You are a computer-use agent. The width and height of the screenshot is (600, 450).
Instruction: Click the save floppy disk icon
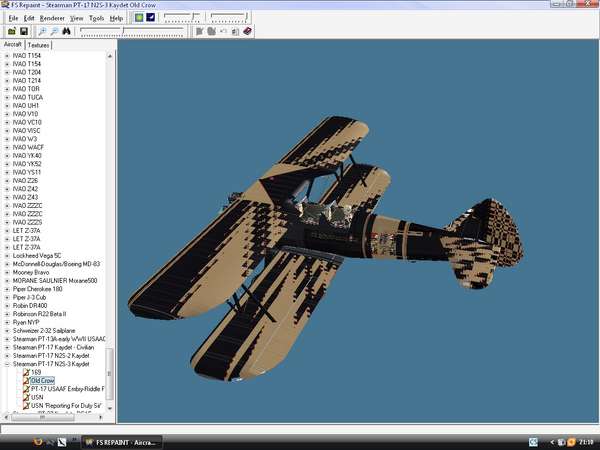tap(24, 31)
